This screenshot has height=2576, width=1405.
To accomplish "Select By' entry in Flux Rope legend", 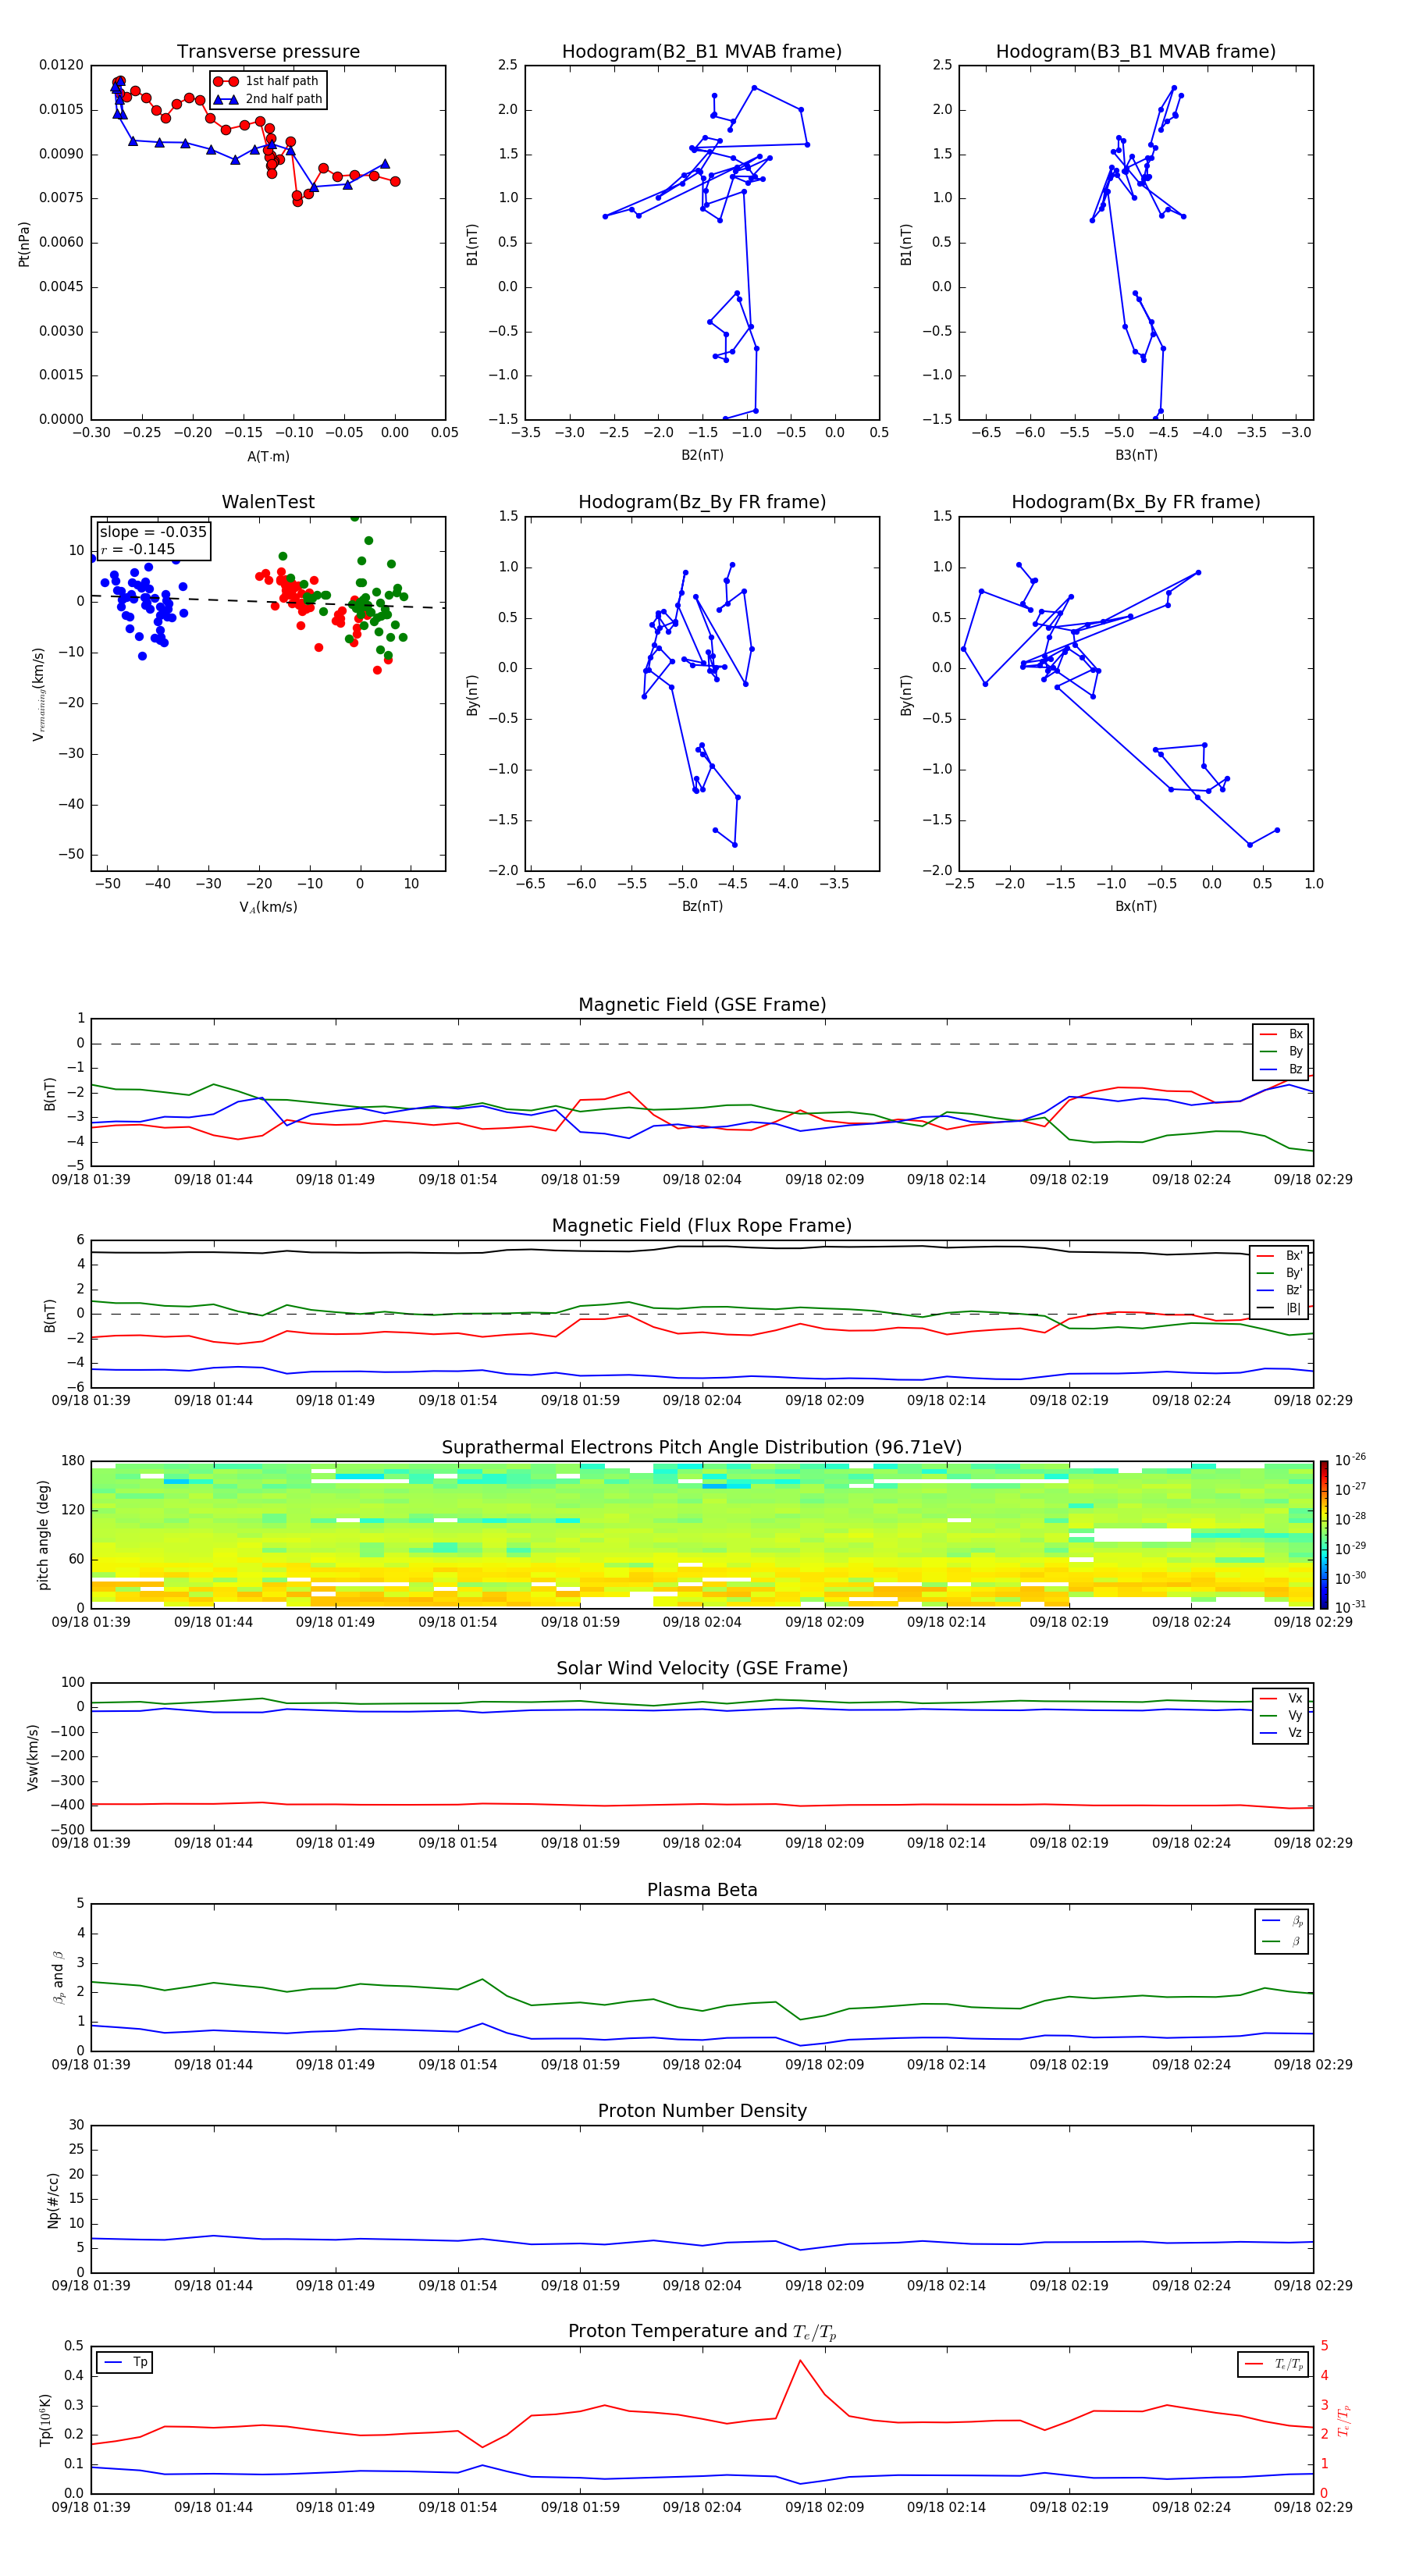I will tap(1280, 1273).
